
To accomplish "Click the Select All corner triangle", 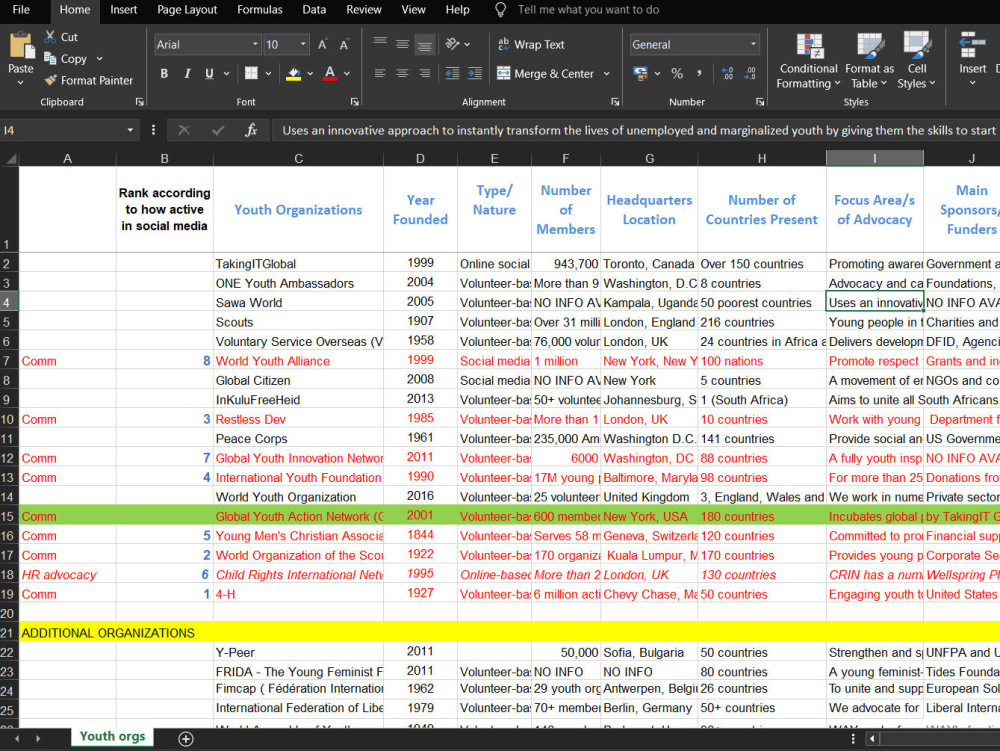I will (10, 158).
